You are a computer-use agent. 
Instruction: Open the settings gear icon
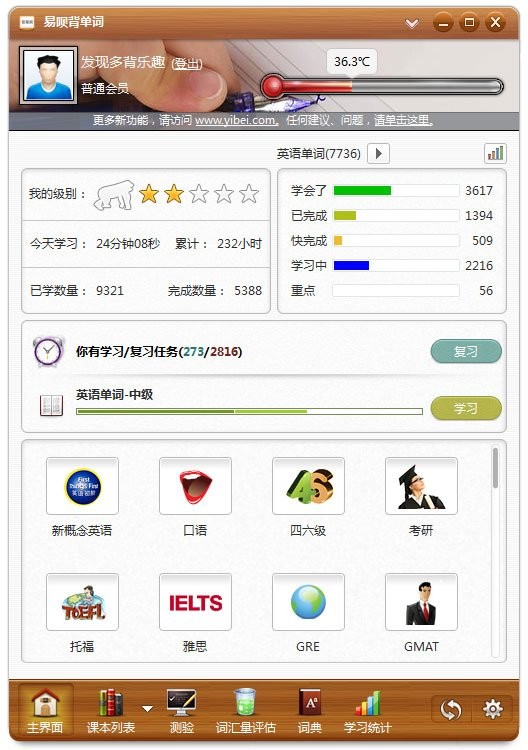492,709
